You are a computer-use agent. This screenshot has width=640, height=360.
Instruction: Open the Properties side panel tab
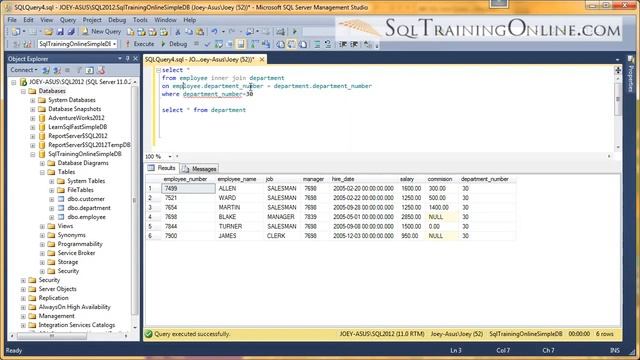[631, 73]
